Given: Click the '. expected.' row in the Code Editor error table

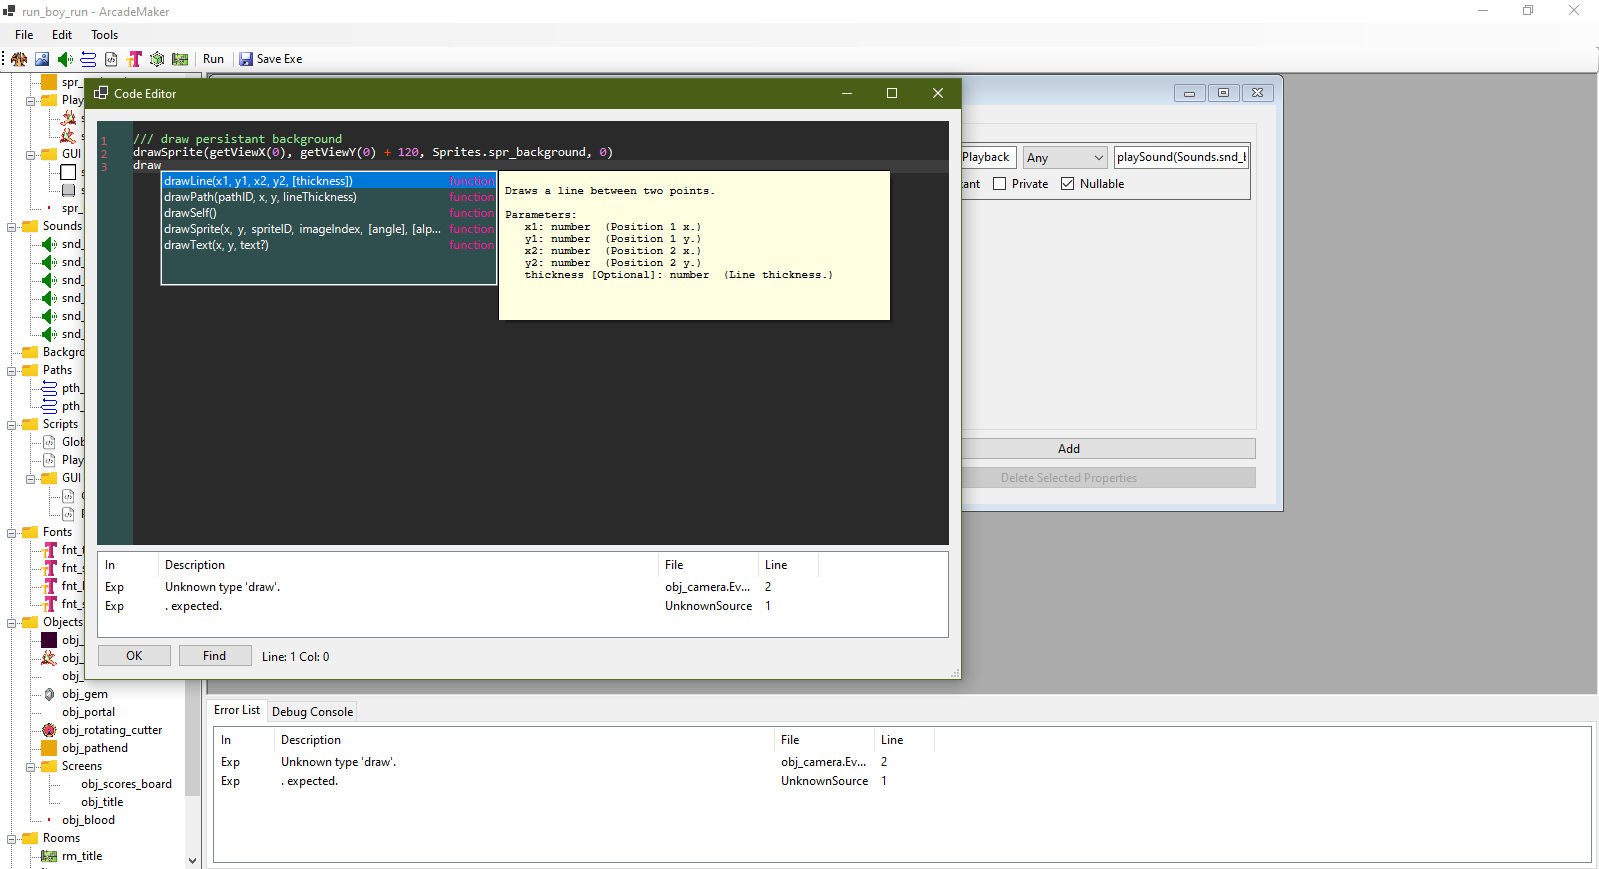Looking at the screenshot, I should pos(522,606).
